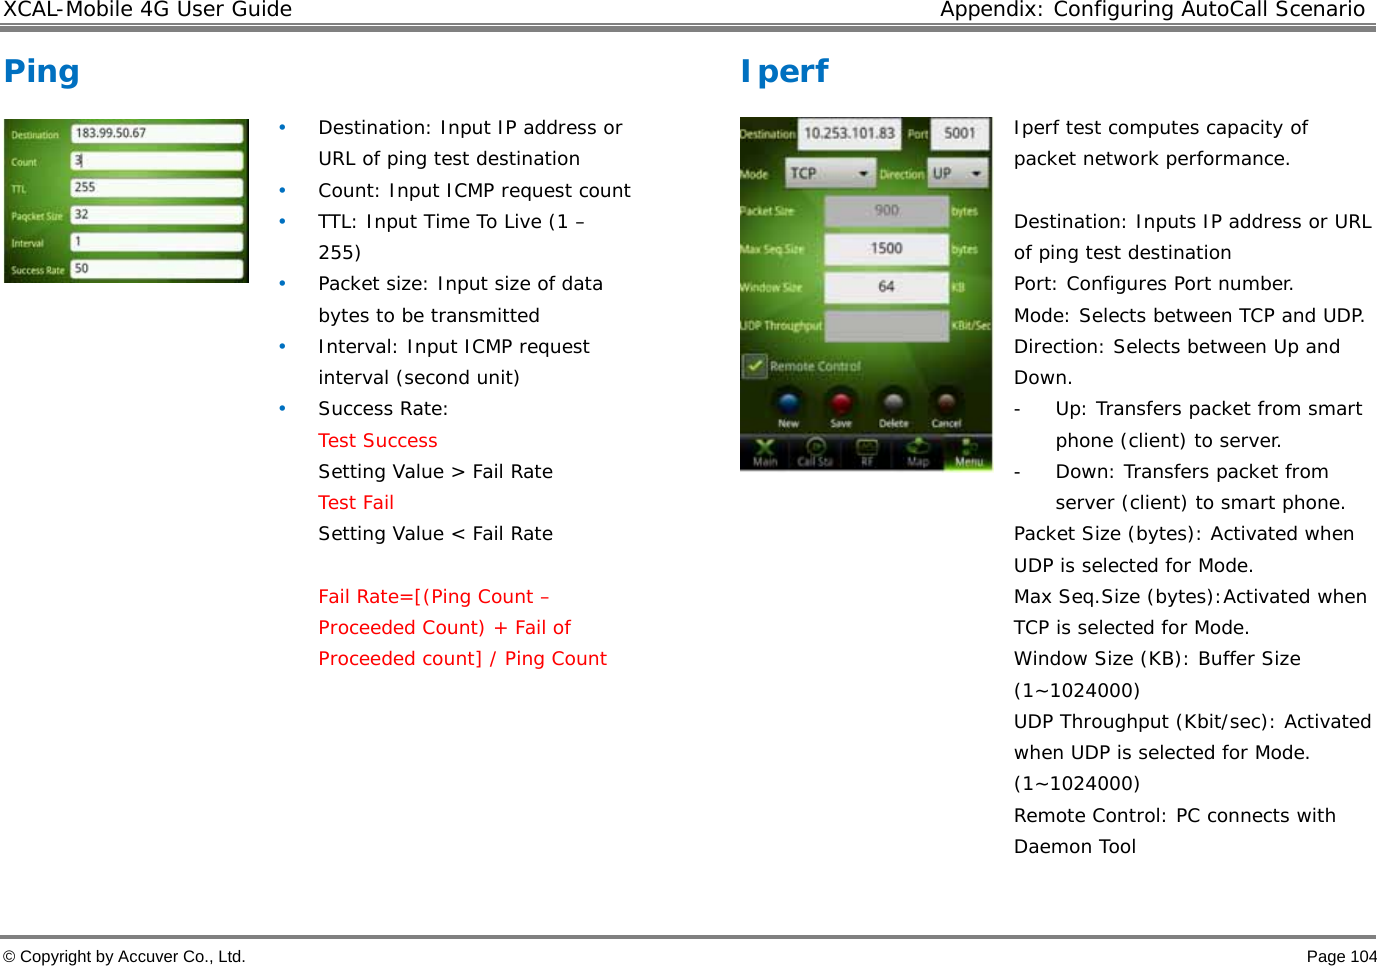Switch to the RF tab
Image resolution: width=1377 pixels, height=966 pixels.
click(867, 453)
